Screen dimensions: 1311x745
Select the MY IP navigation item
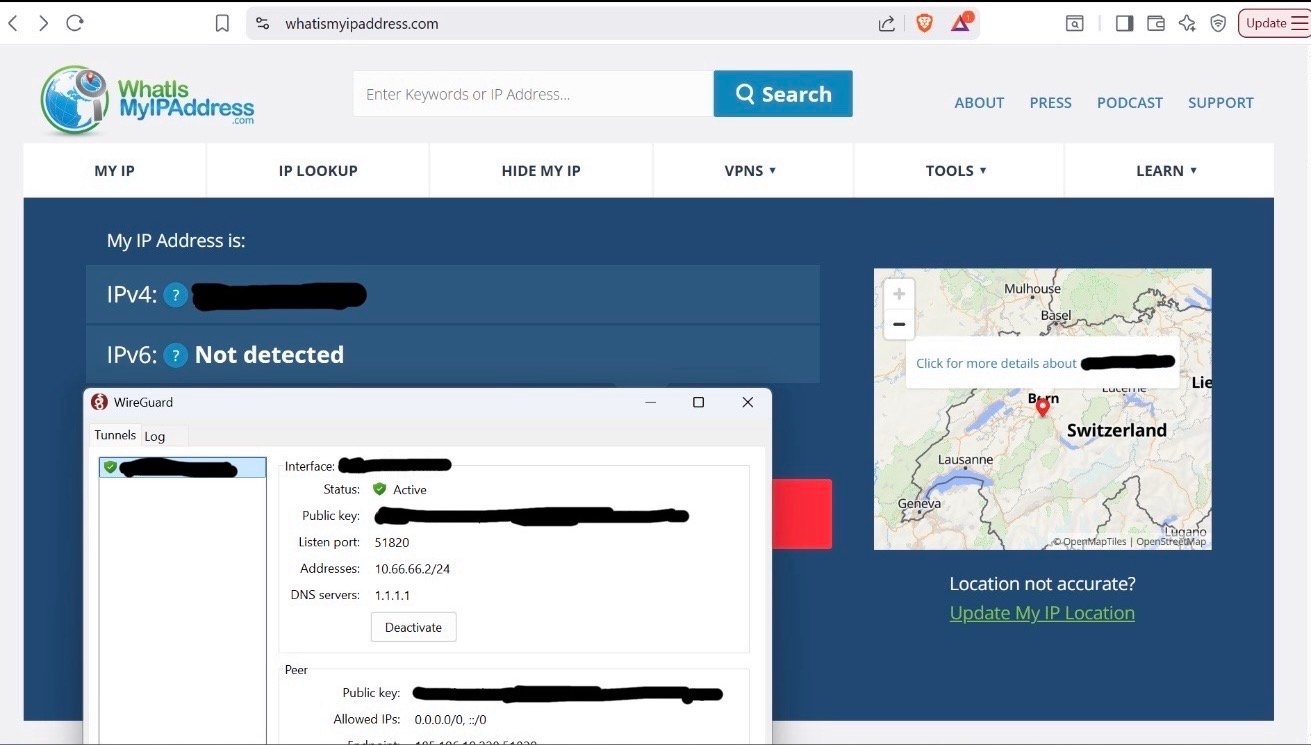click(x=113, y=170)
